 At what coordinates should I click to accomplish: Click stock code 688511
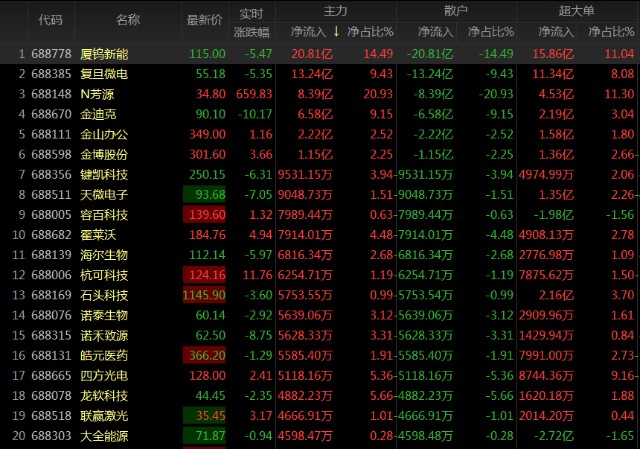coord(51,194)
